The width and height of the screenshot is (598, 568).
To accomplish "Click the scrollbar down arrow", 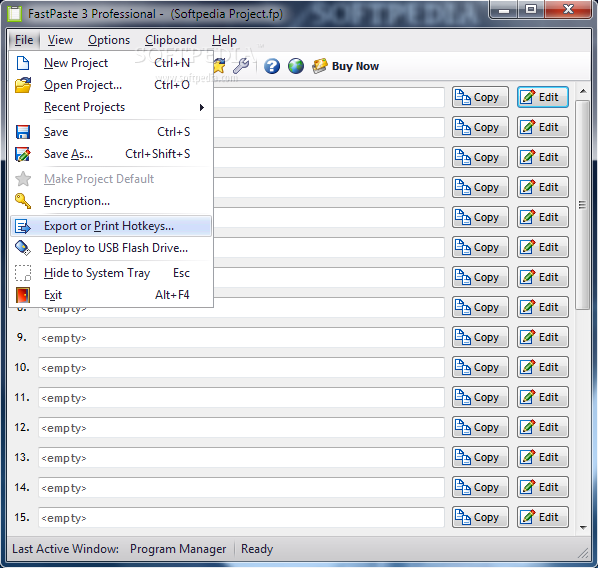I will 583,528.
